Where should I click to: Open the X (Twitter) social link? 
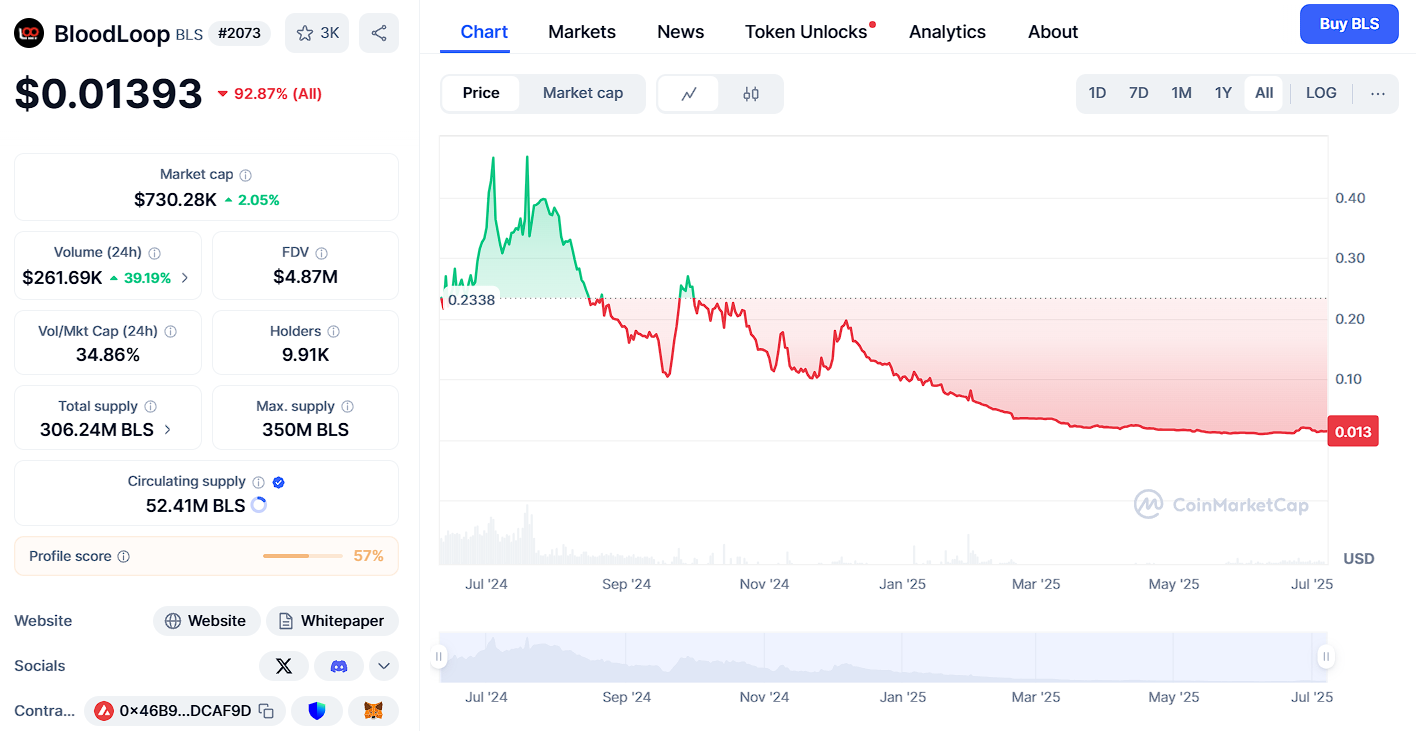(x=284, y=666)
